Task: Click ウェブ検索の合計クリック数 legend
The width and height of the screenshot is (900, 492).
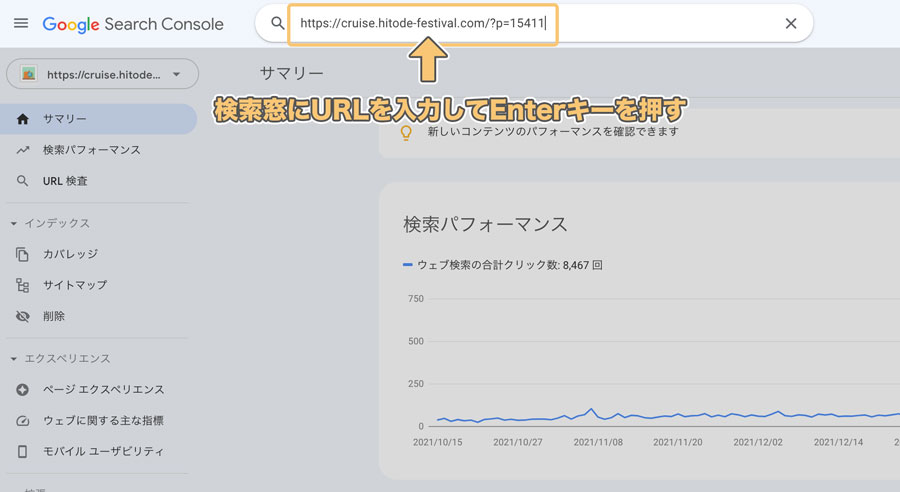Action: [x=503, y=265]
